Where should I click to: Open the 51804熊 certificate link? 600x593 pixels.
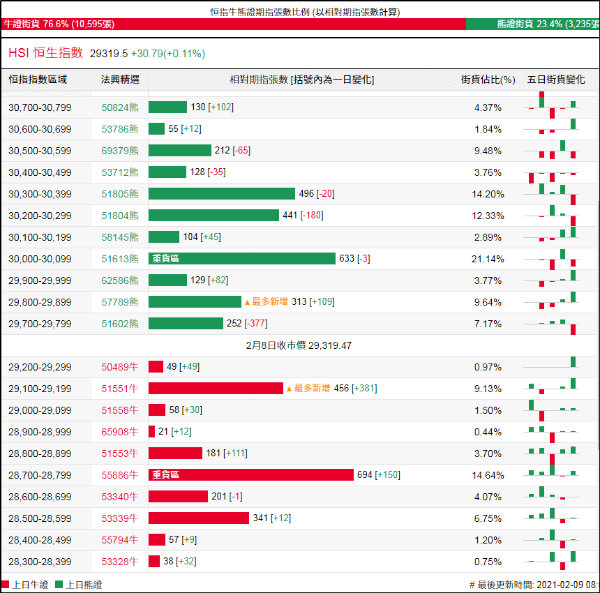120,216
